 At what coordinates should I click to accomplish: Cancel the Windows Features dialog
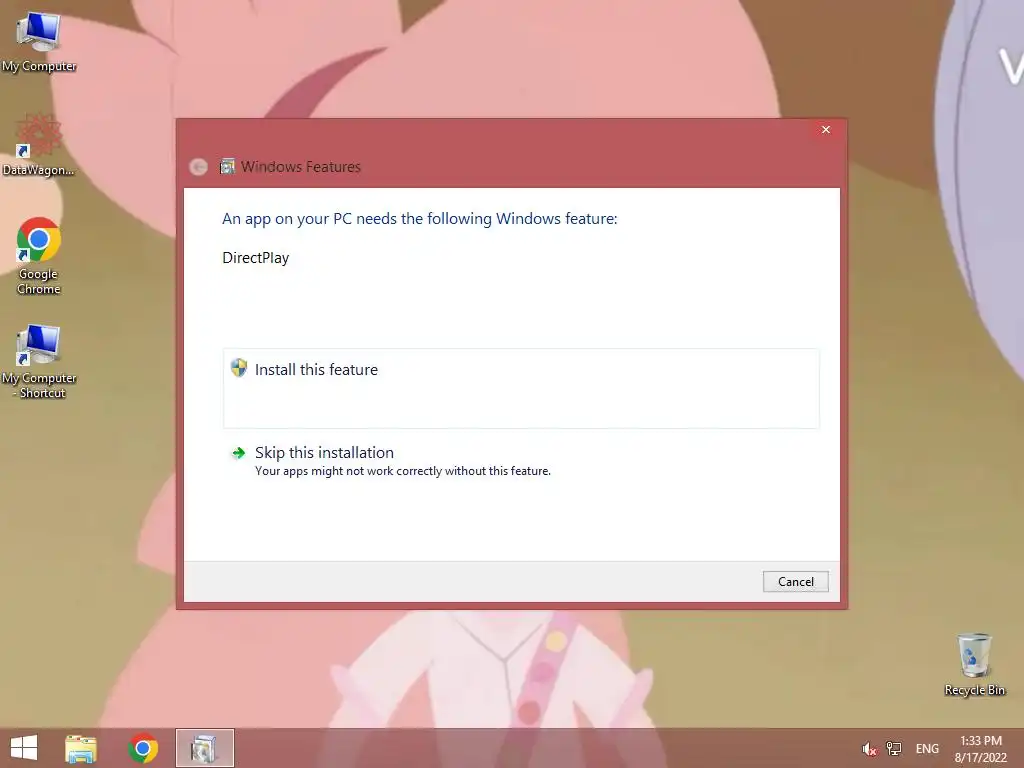(x=795, y=582)
